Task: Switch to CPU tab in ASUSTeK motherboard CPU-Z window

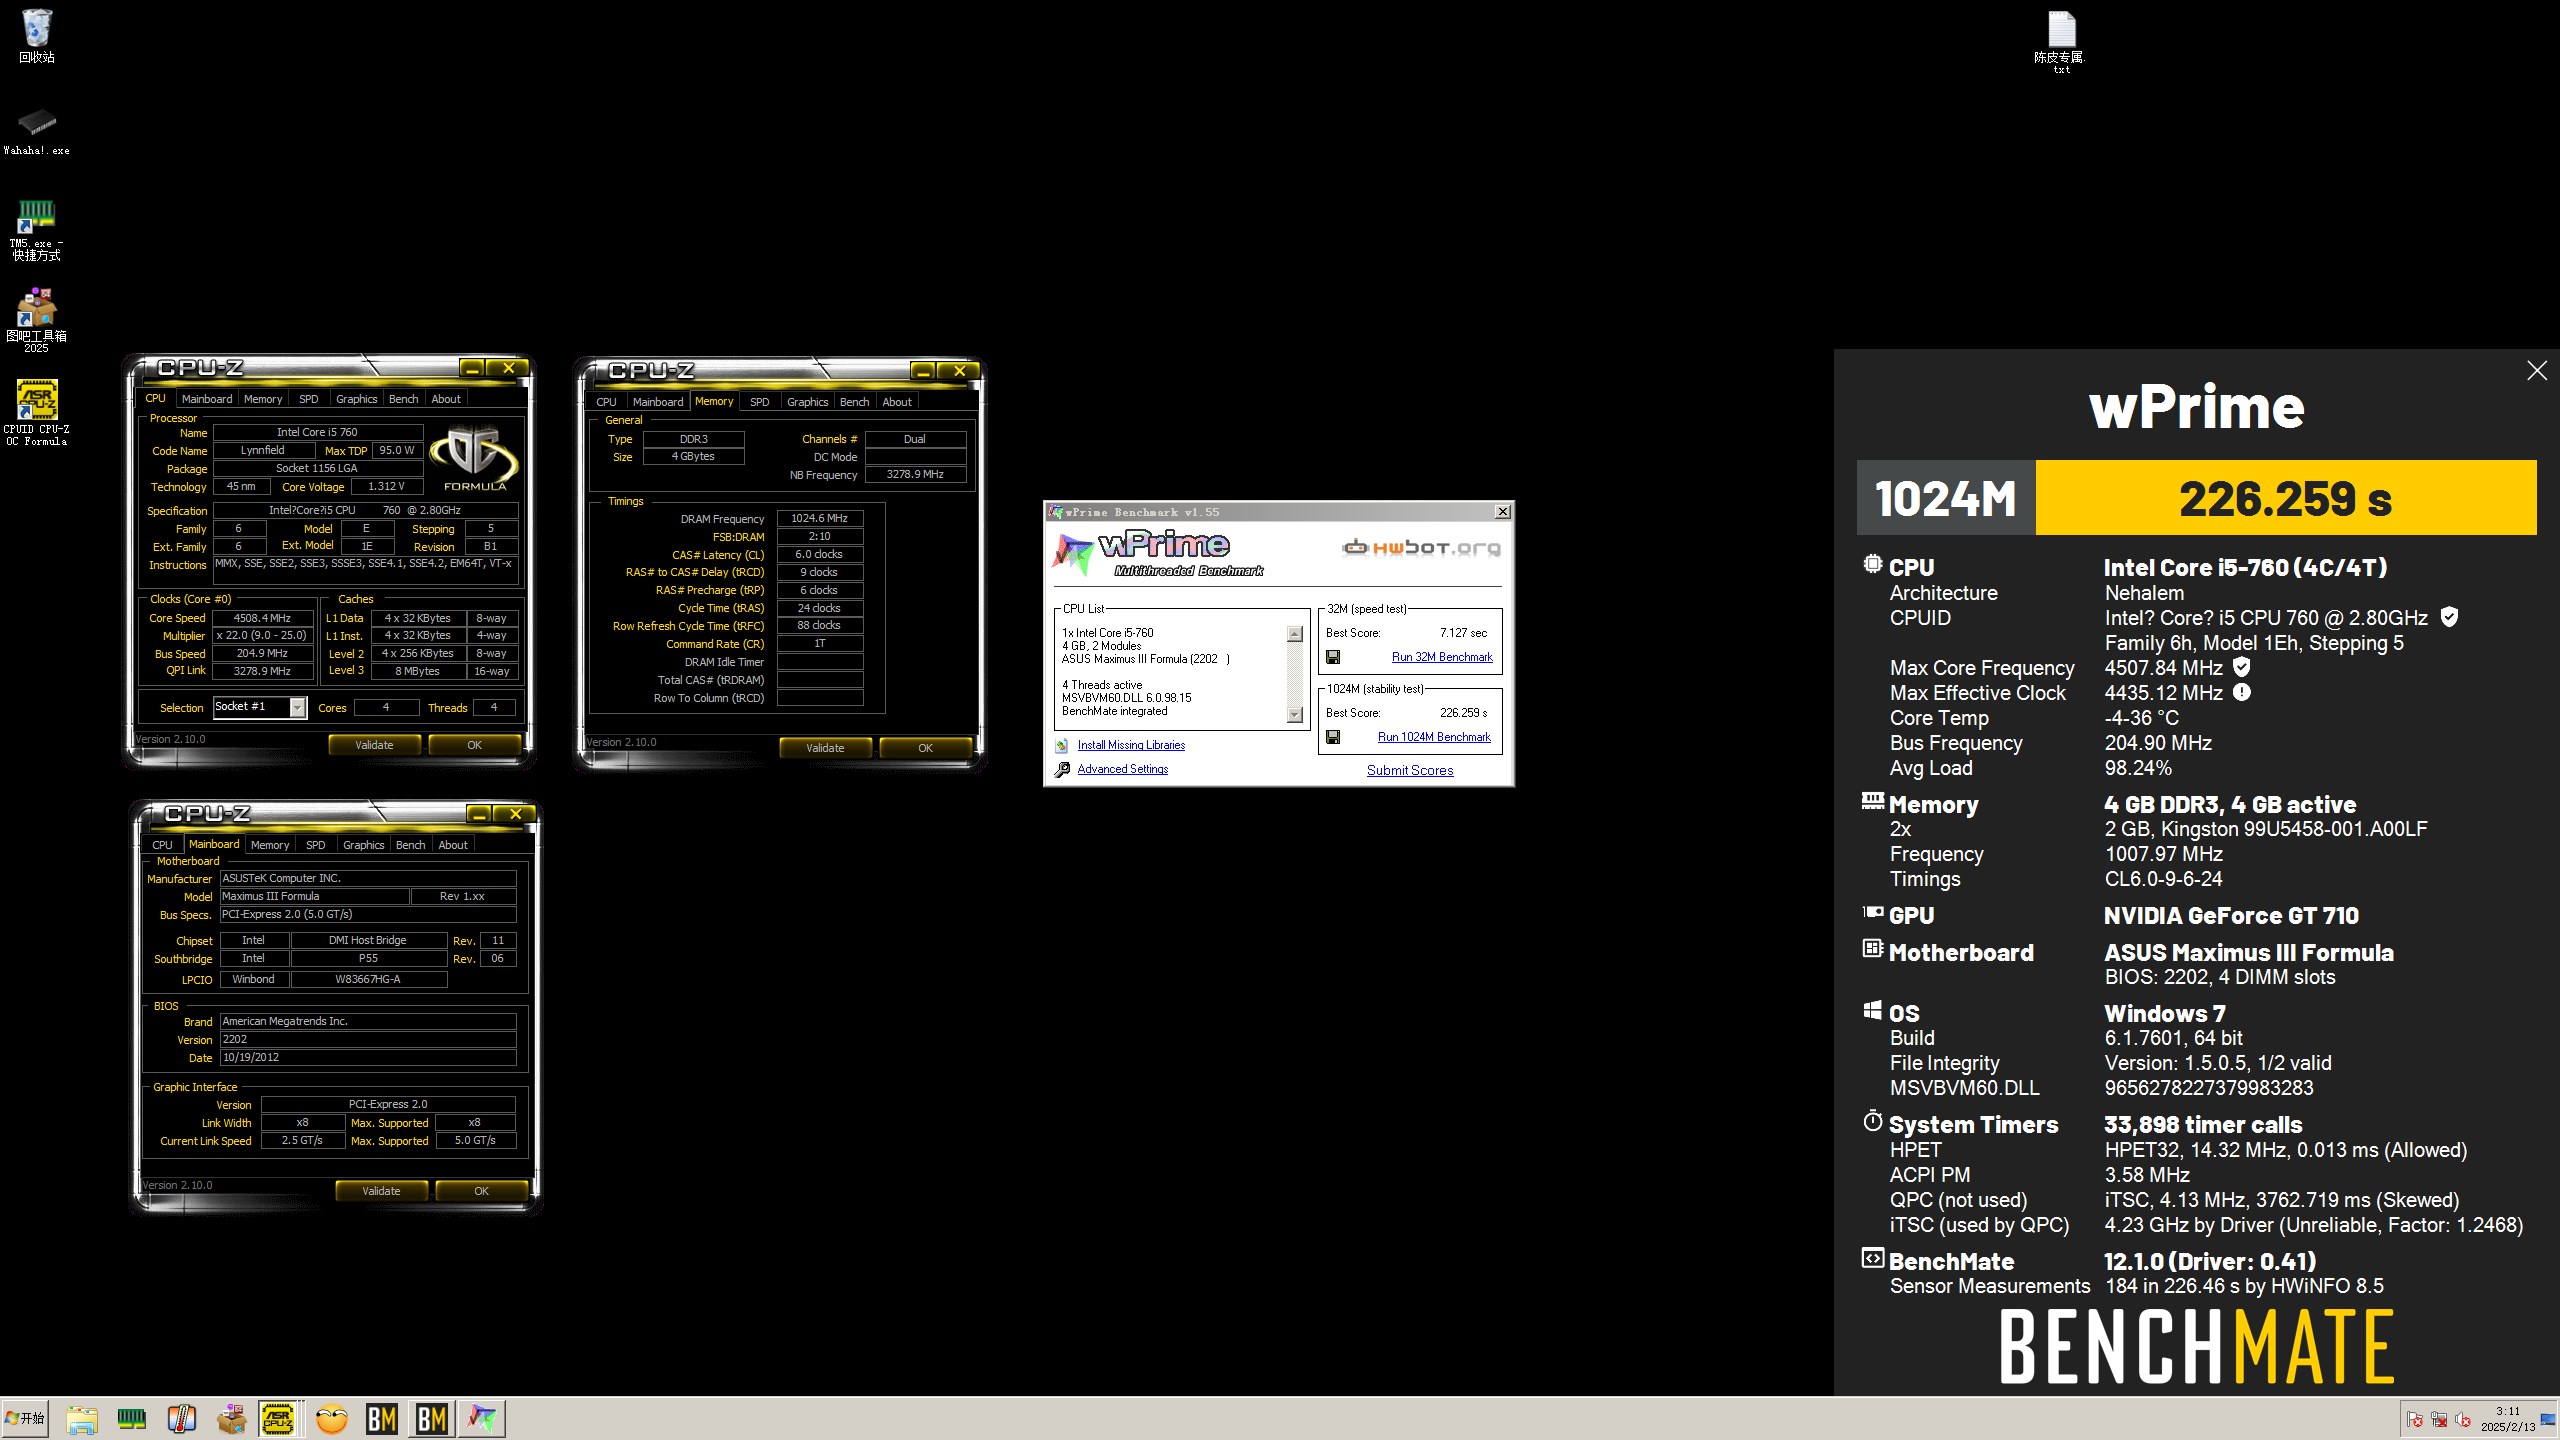Action: pos(162,845)
